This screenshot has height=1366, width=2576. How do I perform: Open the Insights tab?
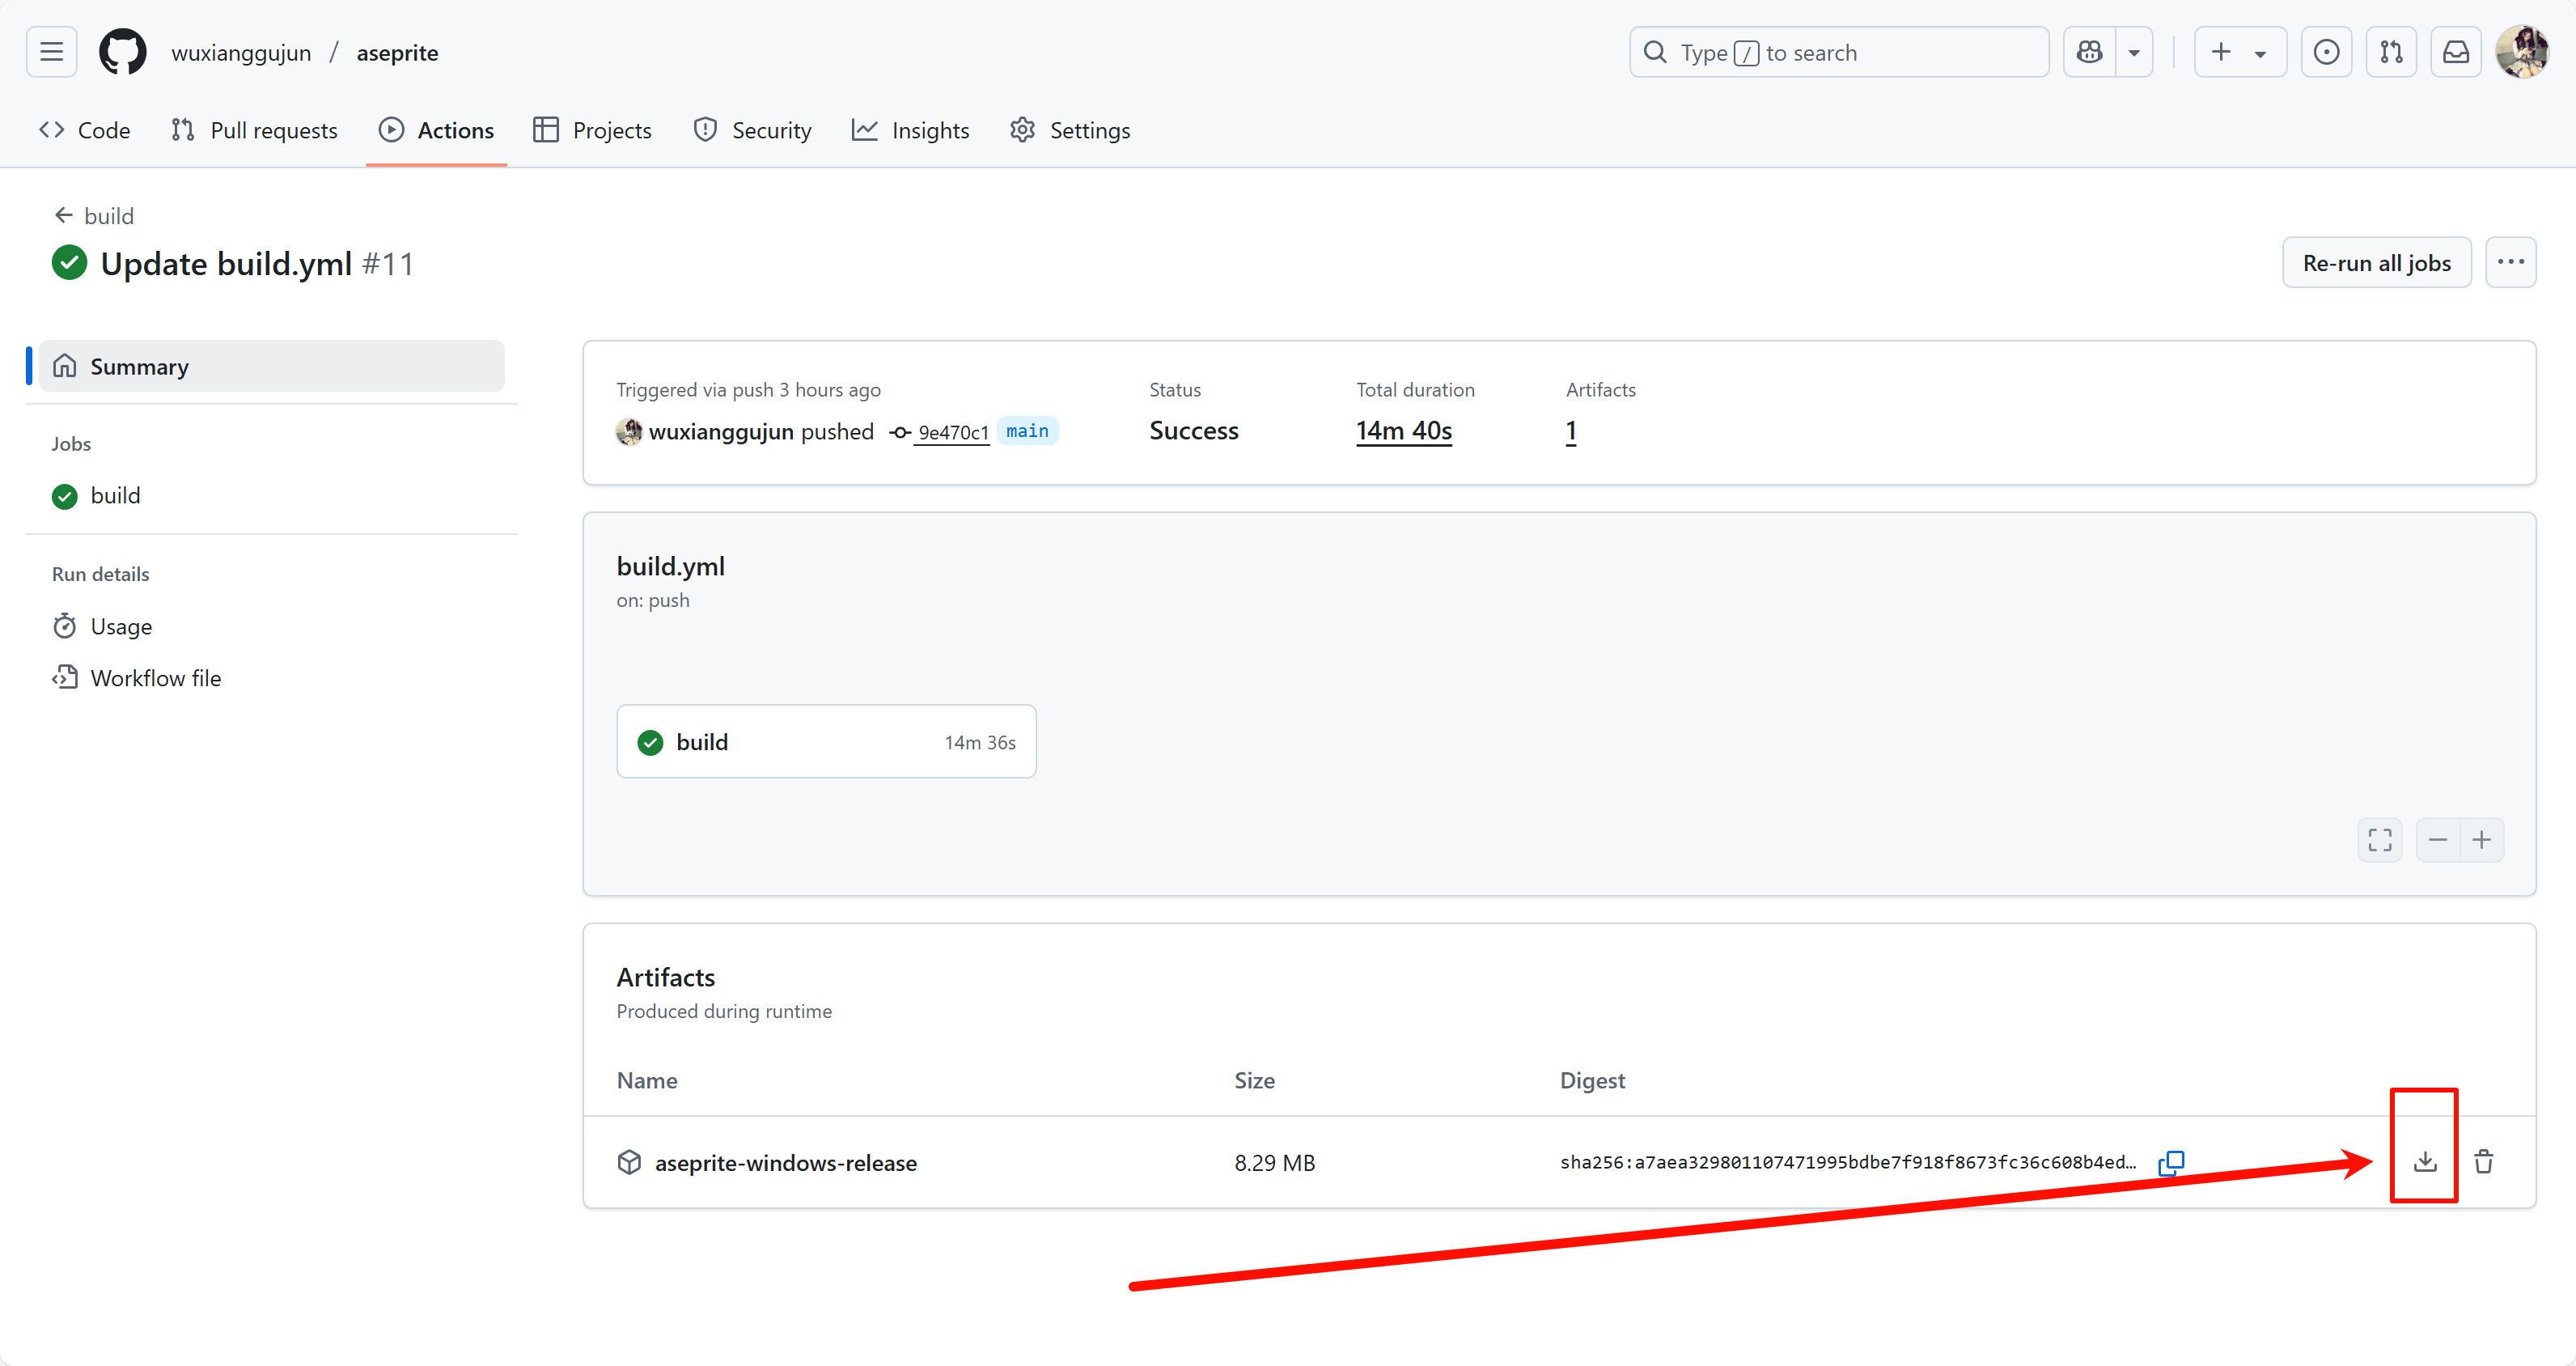tap(910, 129)
